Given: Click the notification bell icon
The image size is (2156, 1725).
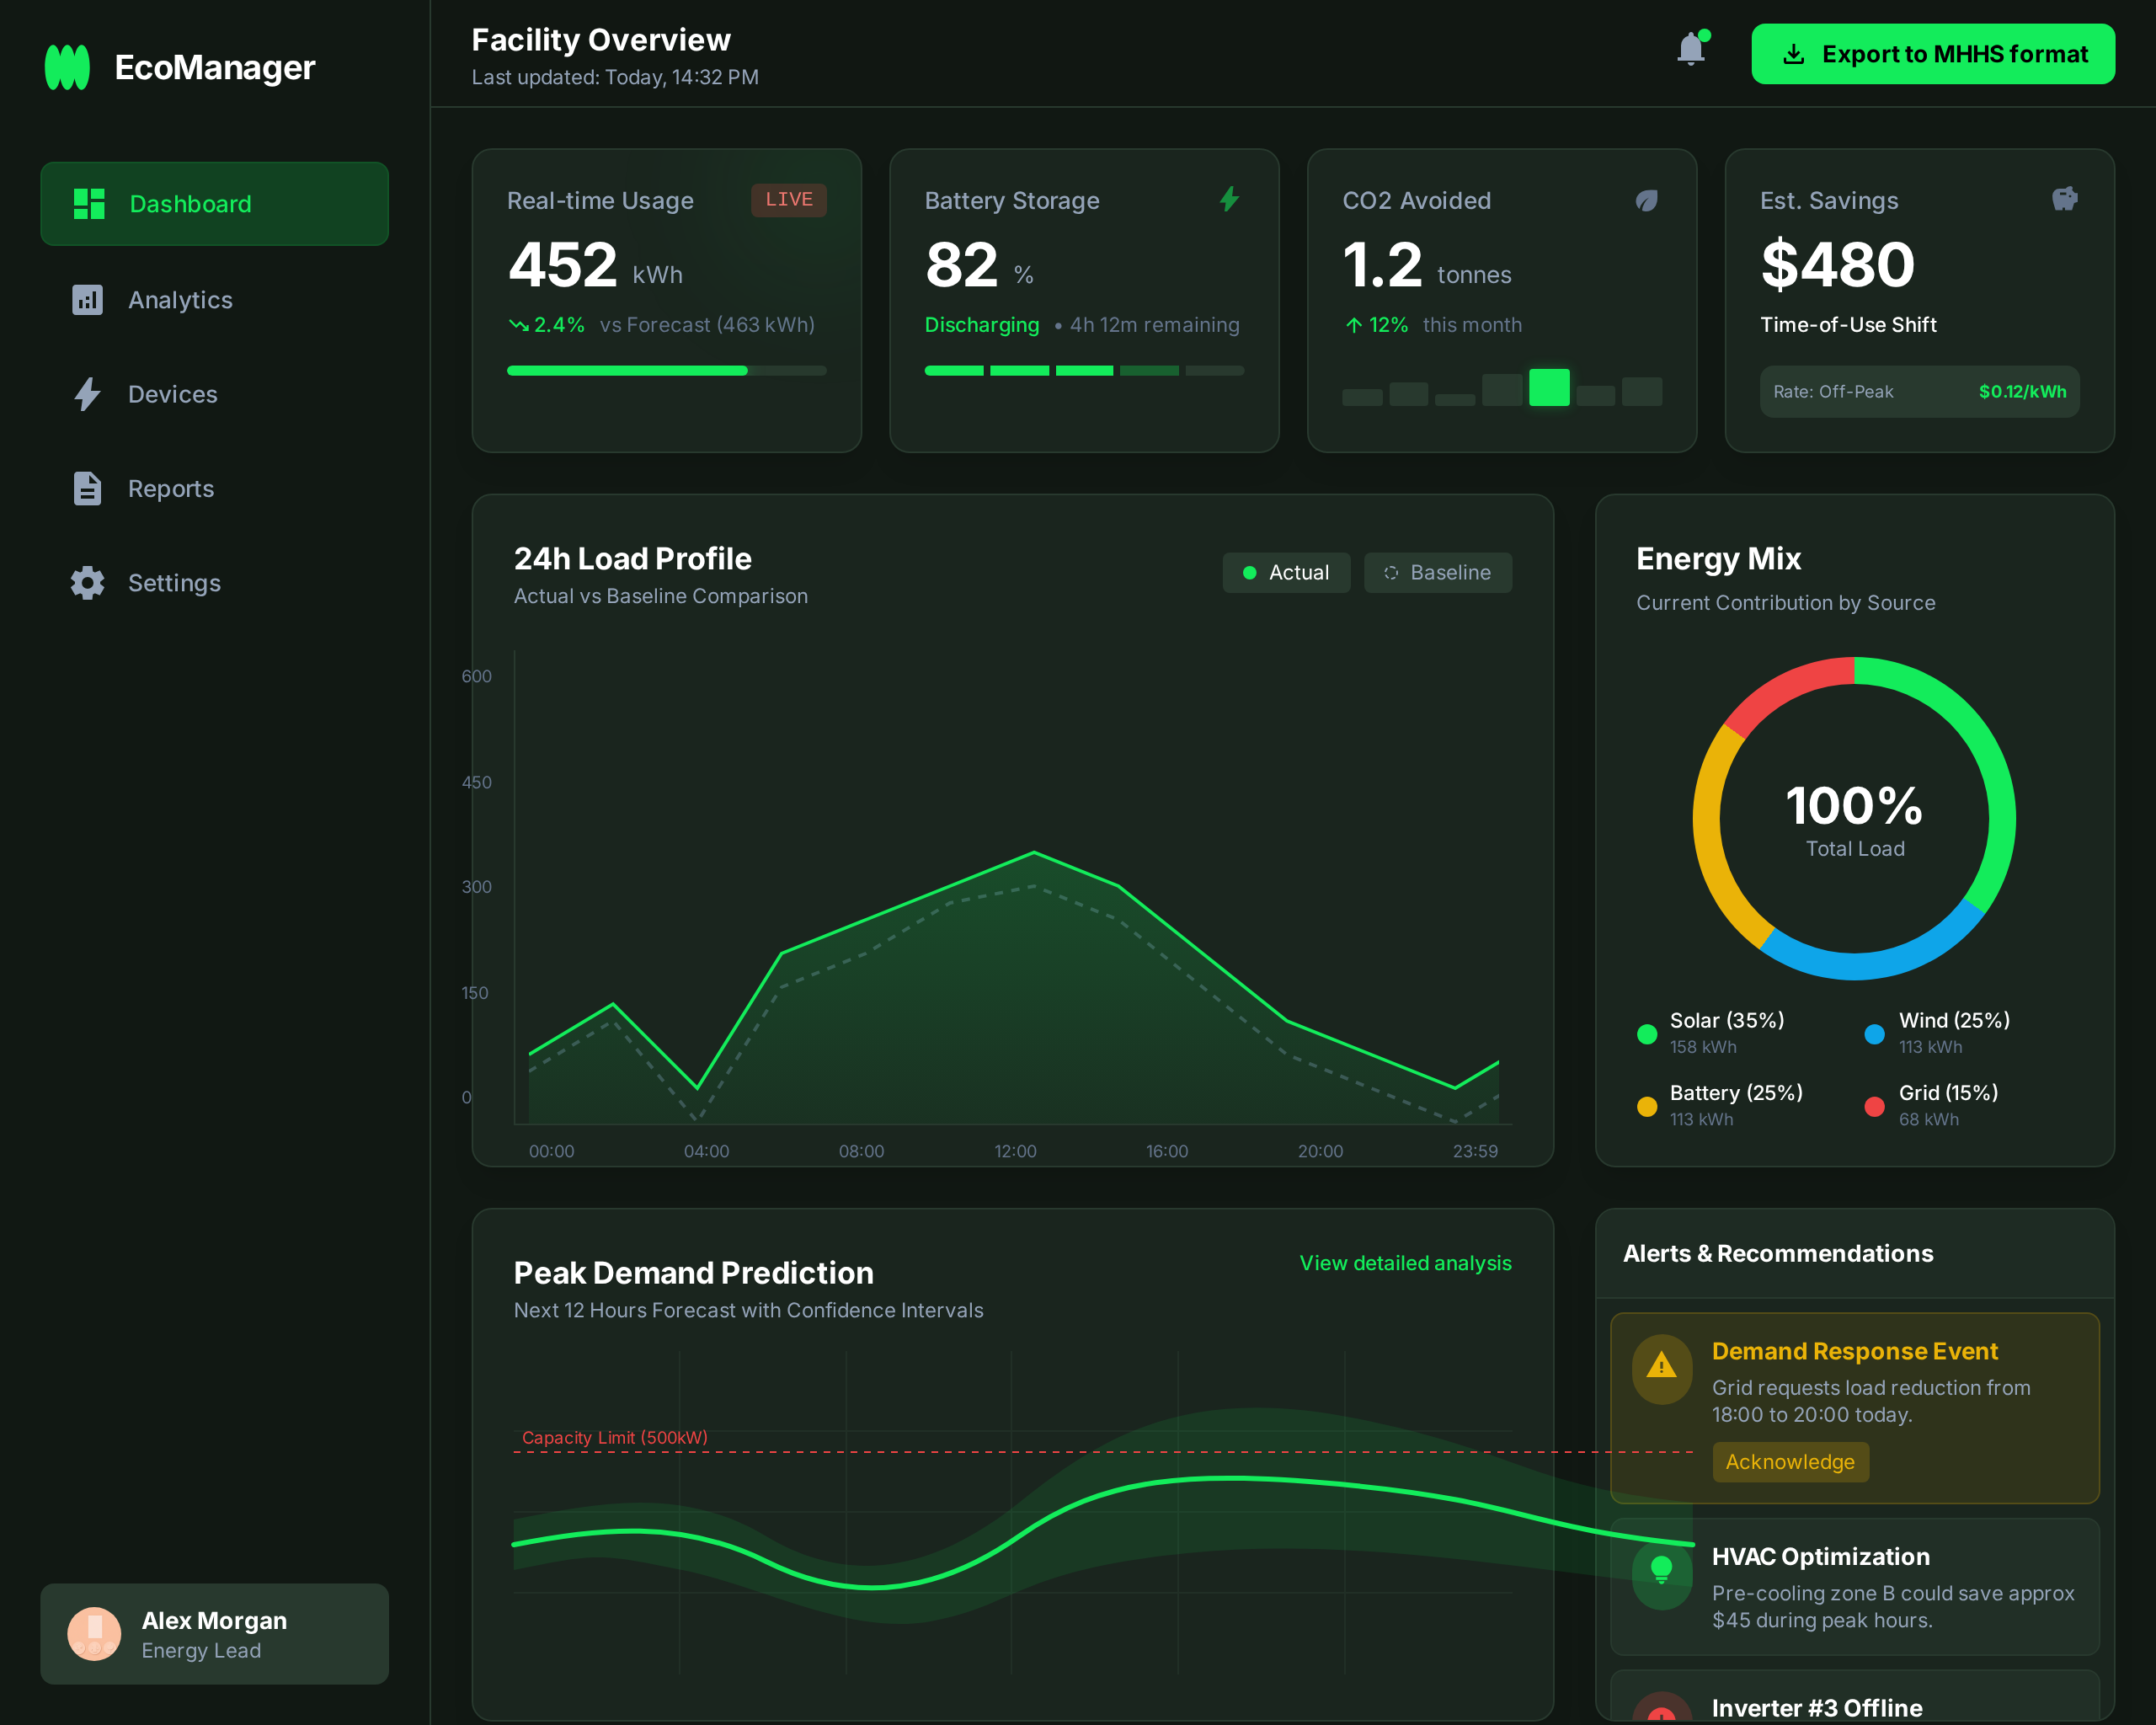Looking at the screenshot, I should click(x=1691, y=48).
